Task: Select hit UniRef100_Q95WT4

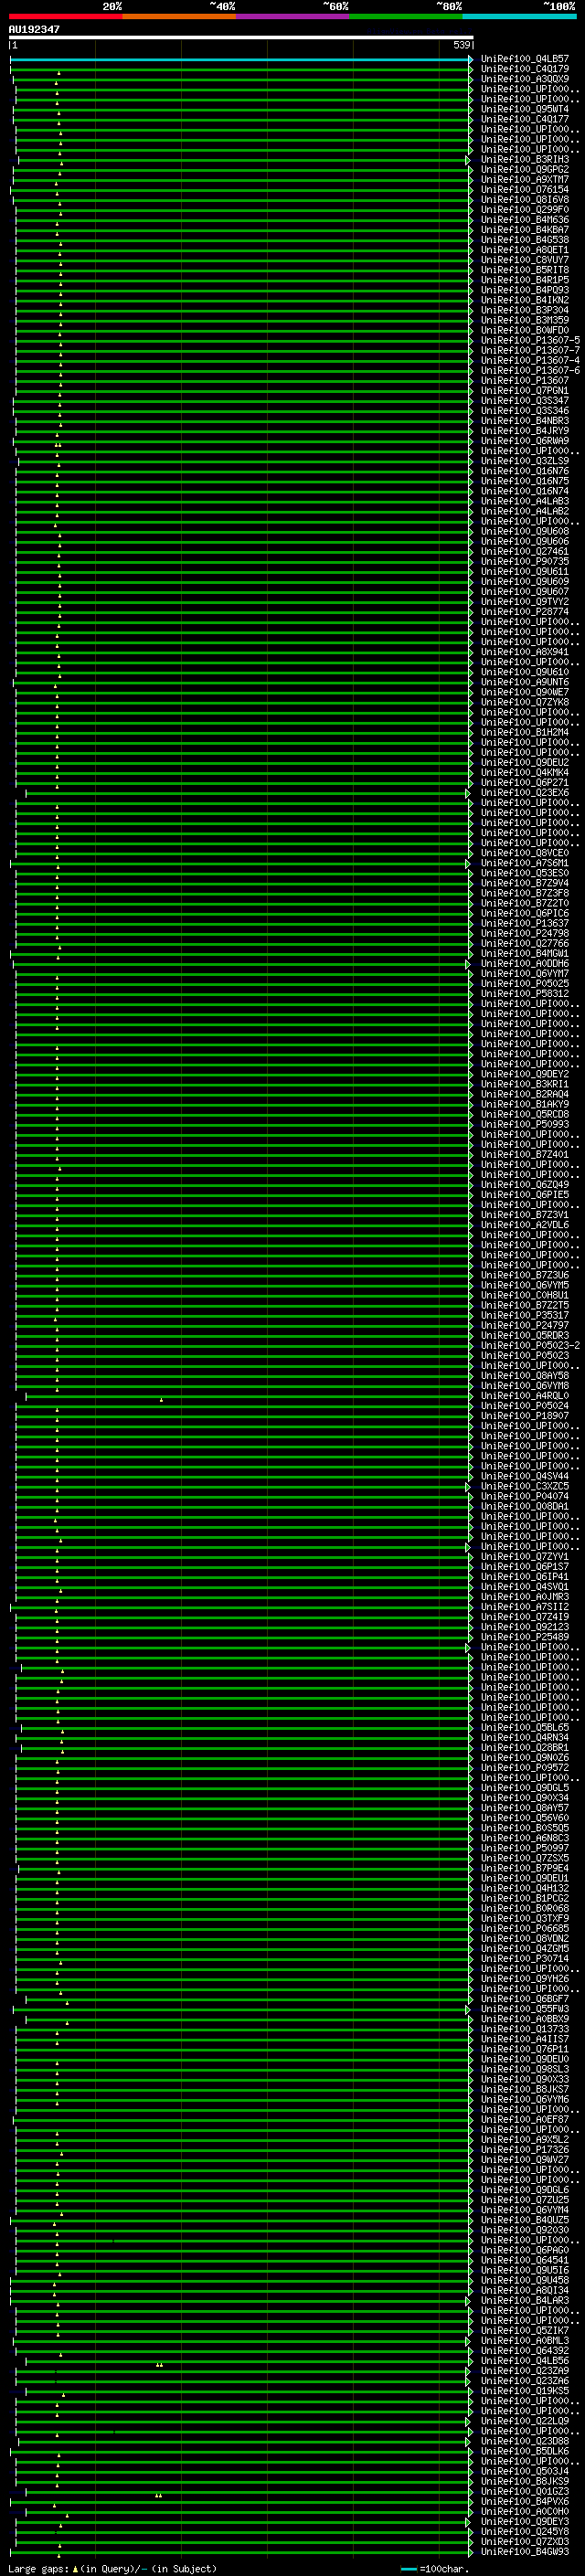Action: tap(525, 109)
